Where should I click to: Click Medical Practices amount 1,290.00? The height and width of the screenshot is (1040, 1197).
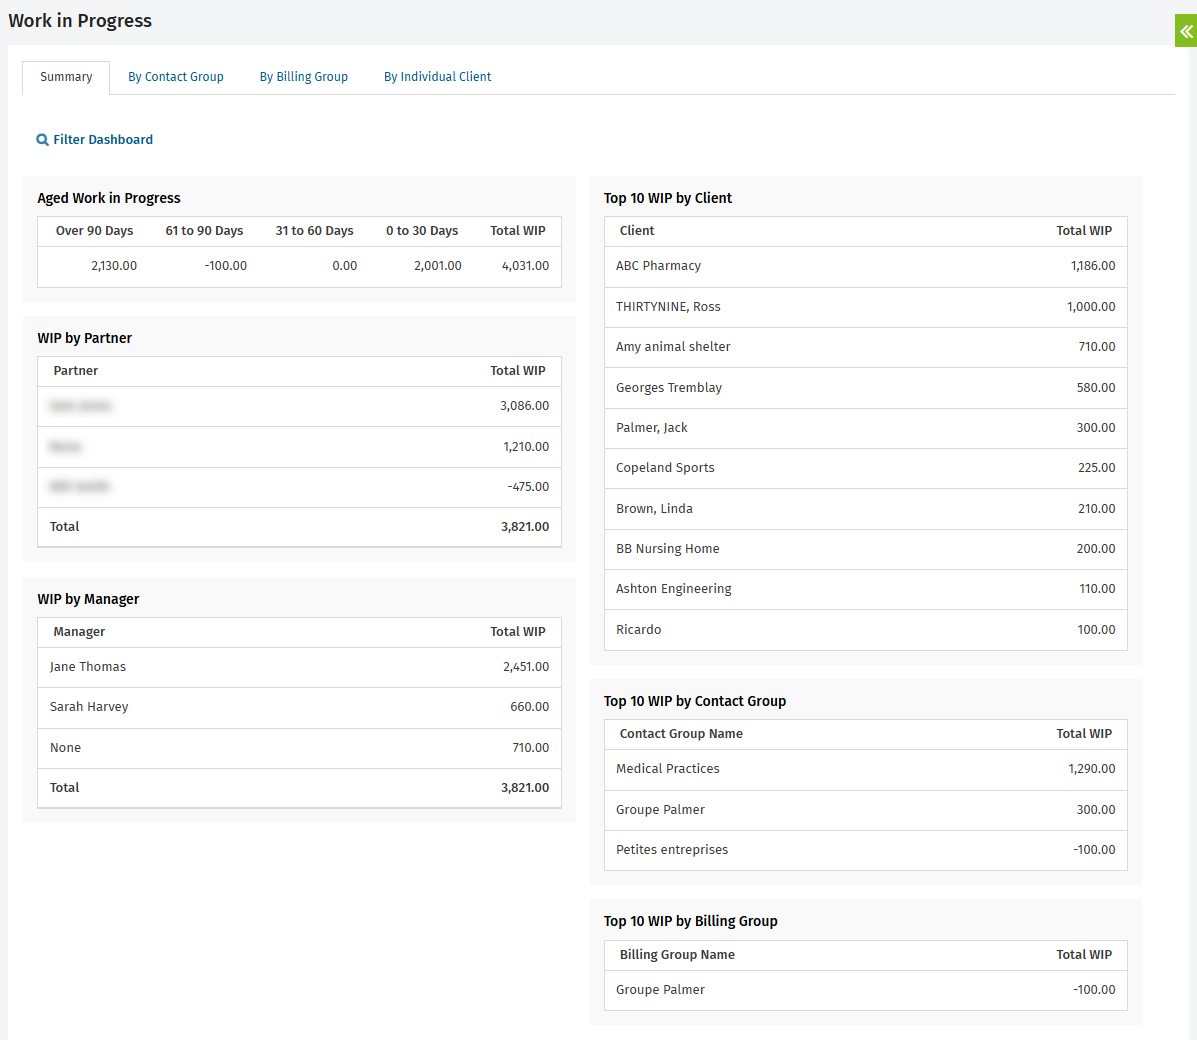pyautogui.click(x=1092, y=769)
